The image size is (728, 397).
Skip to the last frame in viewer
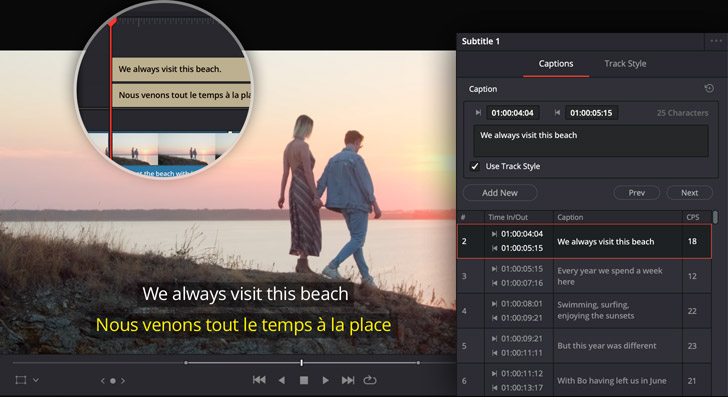(x=348, y=380)
